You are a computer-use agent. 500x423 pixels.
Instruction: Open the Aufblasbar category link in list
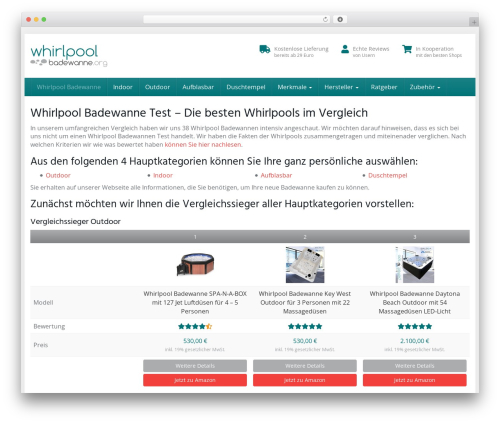coord(276,175)
